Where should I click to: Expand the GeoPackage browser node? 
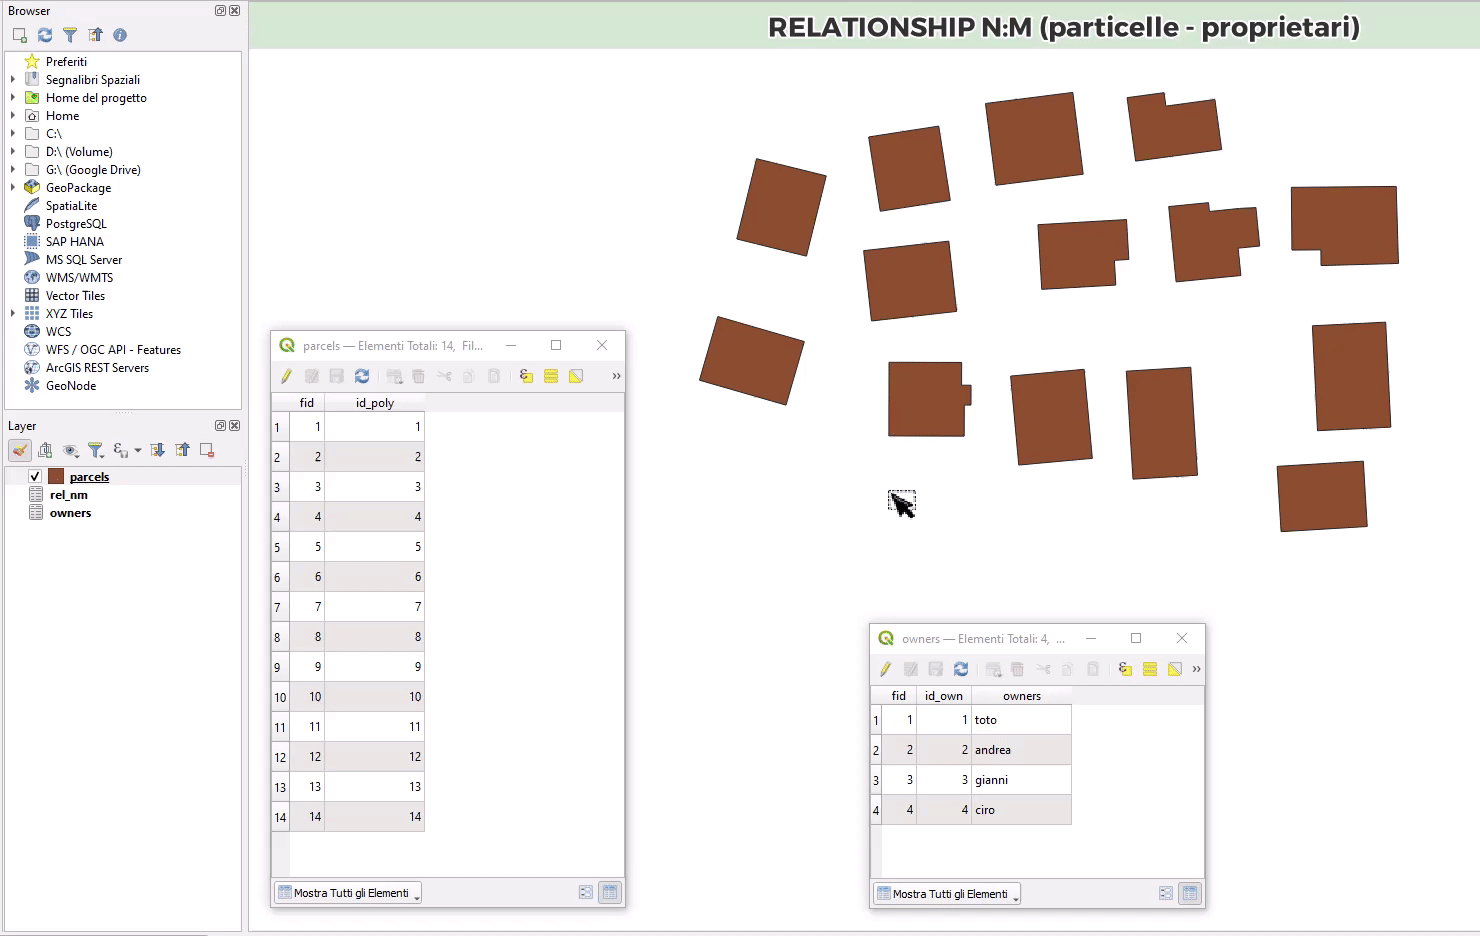[13, 188]
